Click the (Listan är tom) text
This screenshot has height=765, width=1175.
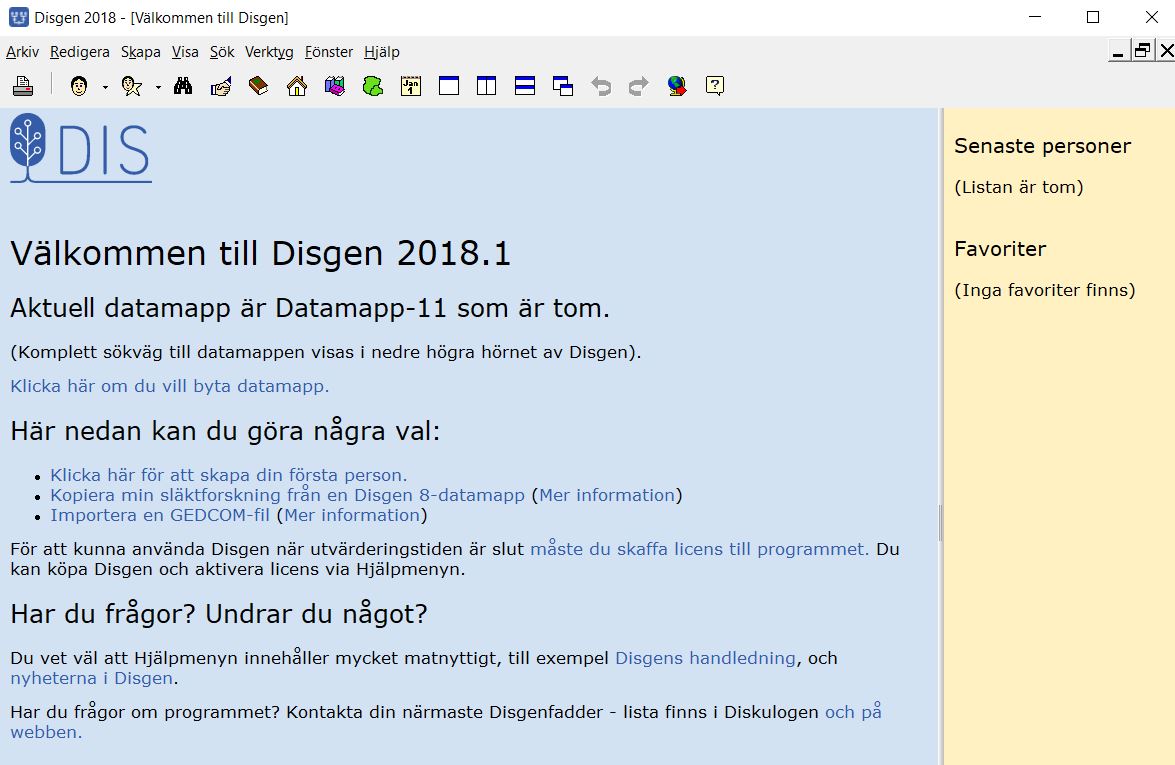[1018, 187]
